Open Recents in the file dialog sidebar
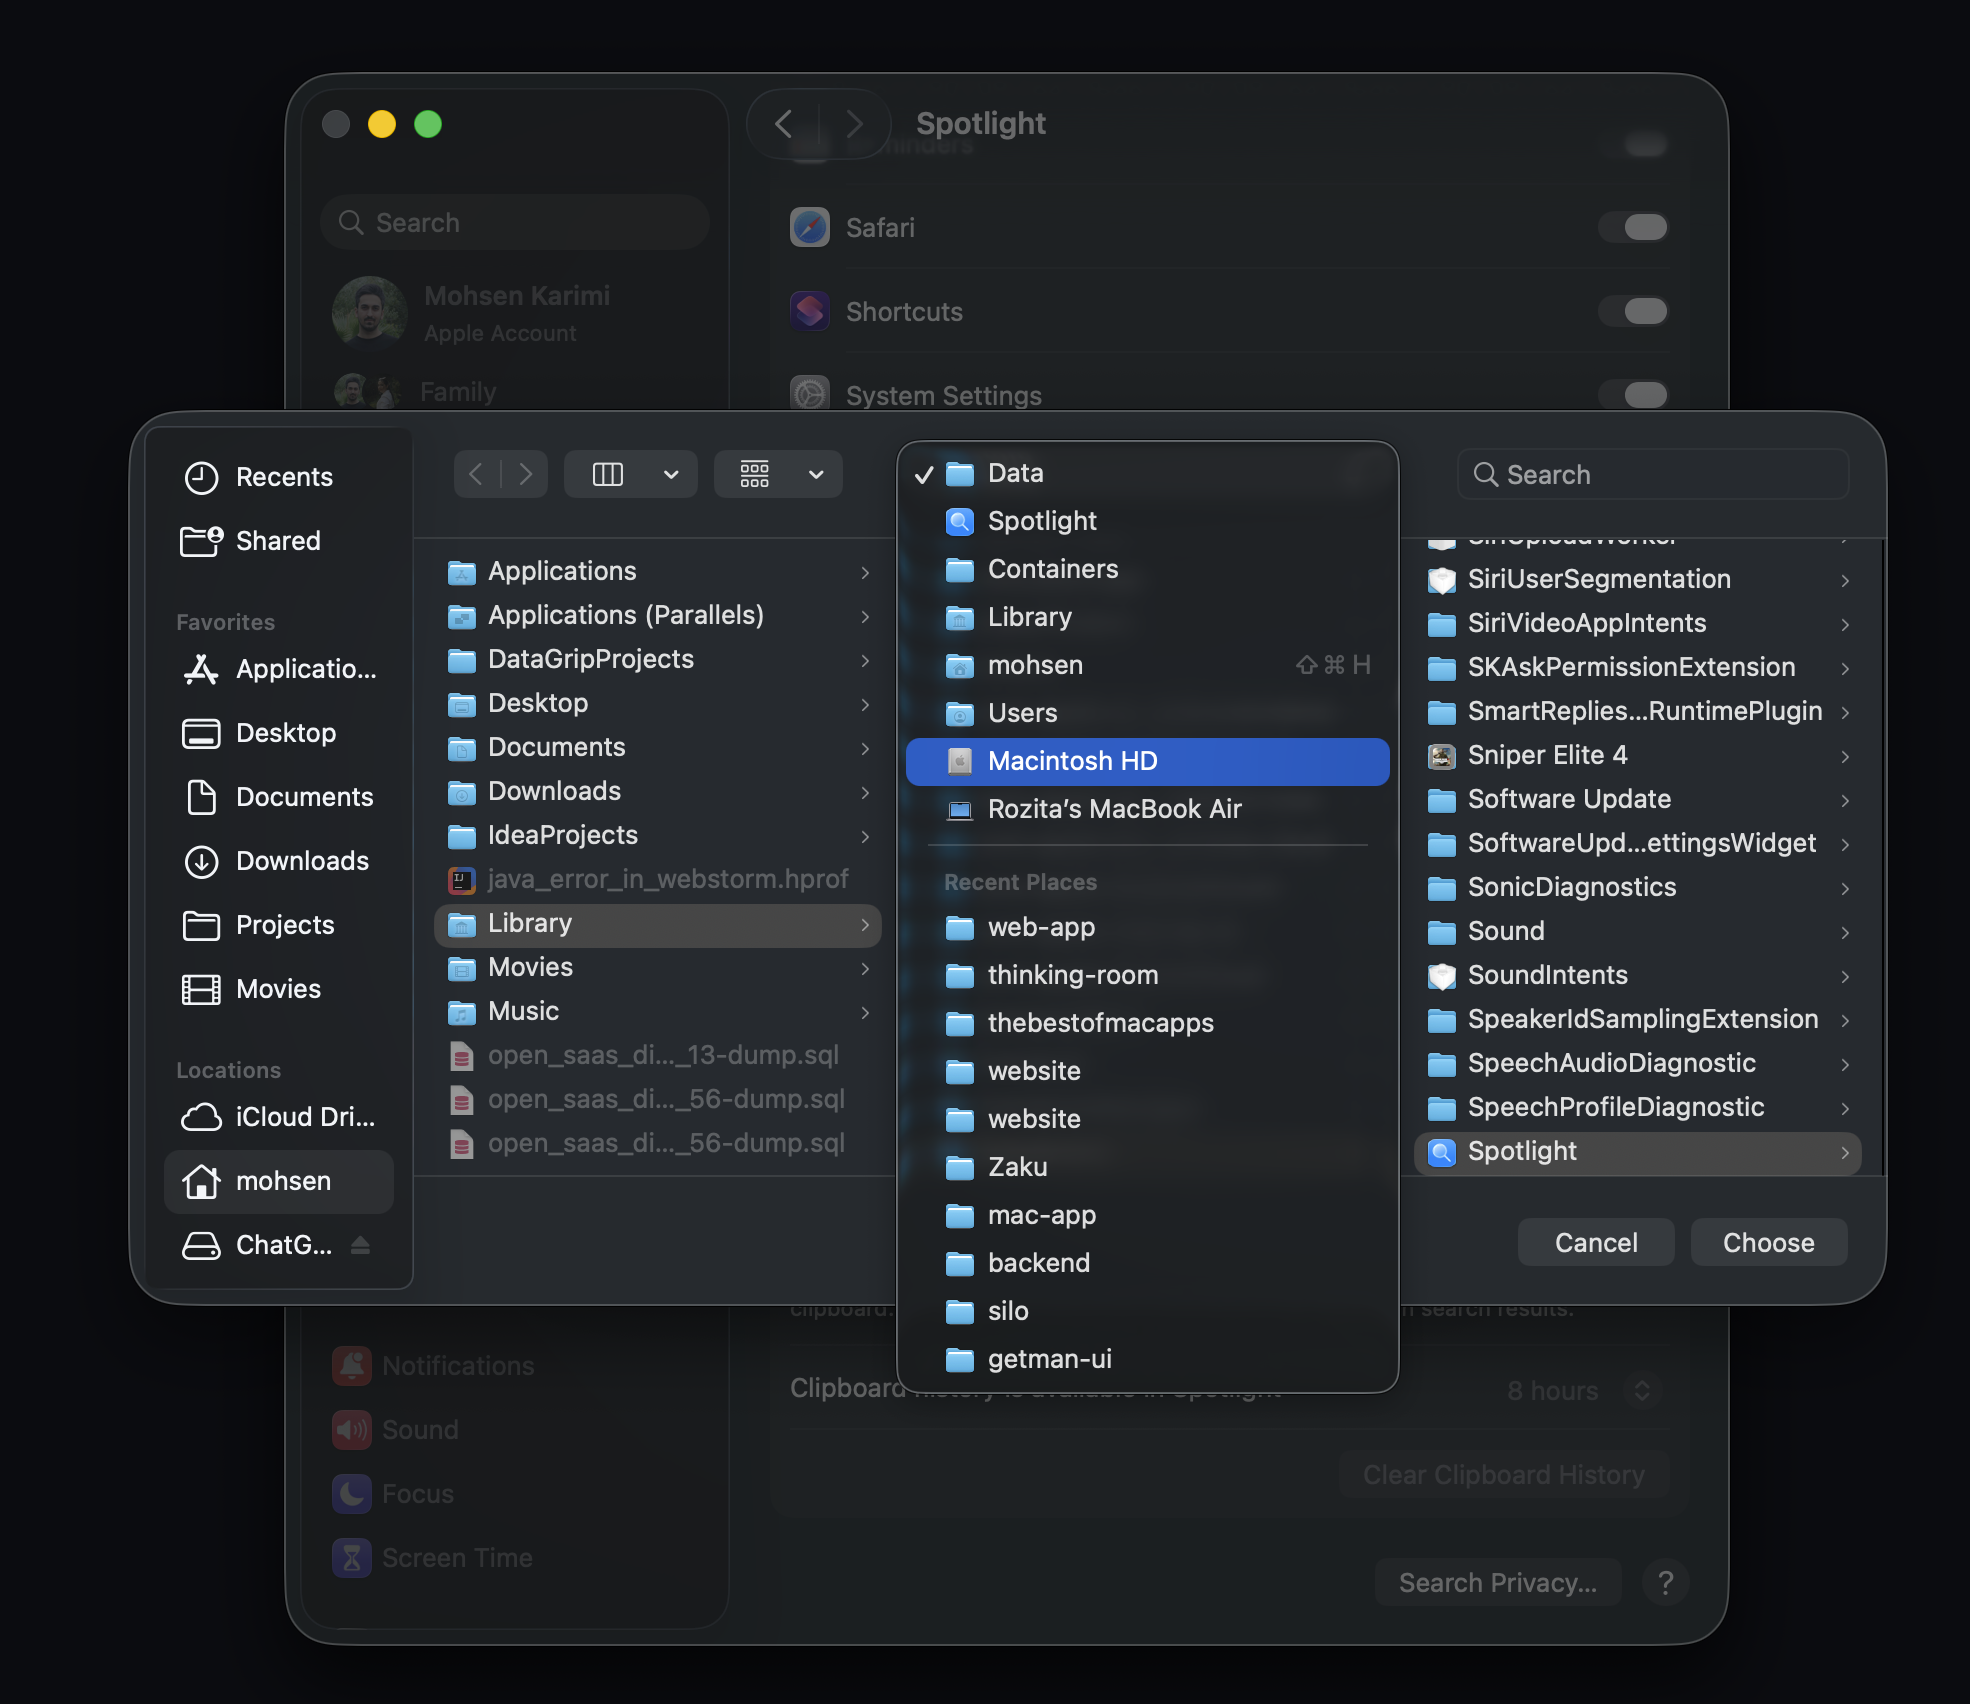The image size is (1970, 1704). 278,477
